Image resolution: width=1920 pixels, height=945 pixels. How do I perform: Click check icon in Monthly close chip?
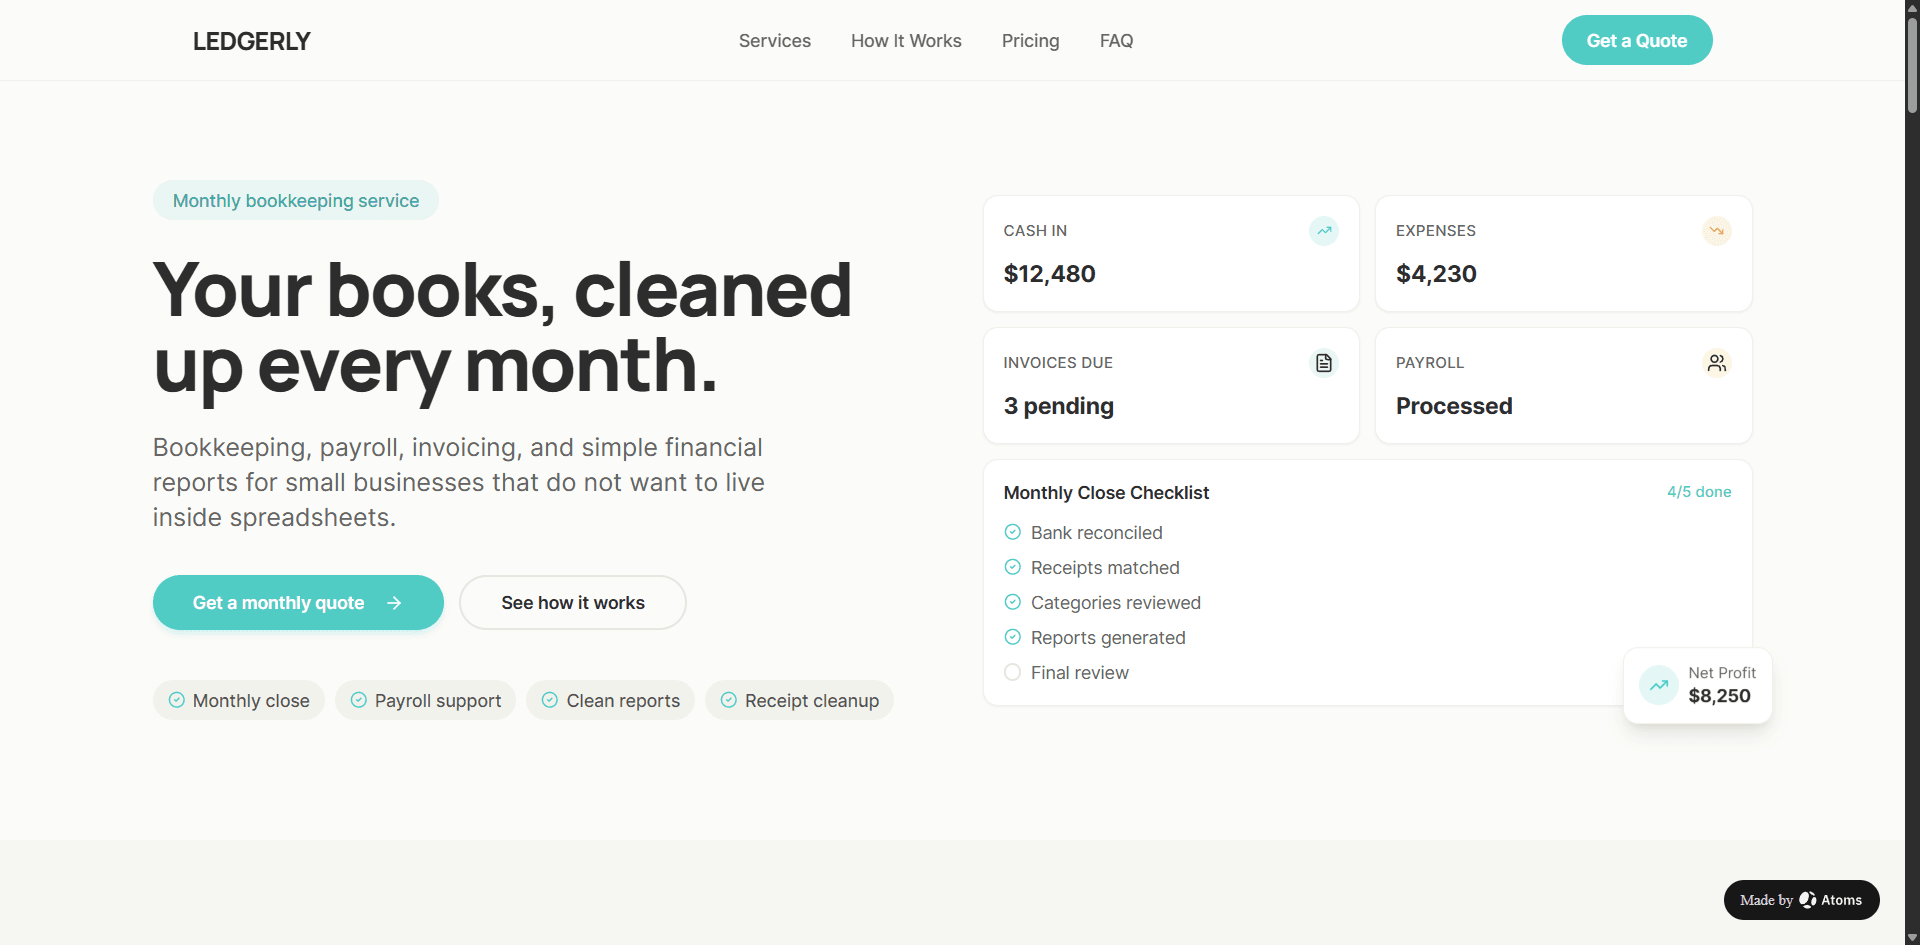click(177, 700)
